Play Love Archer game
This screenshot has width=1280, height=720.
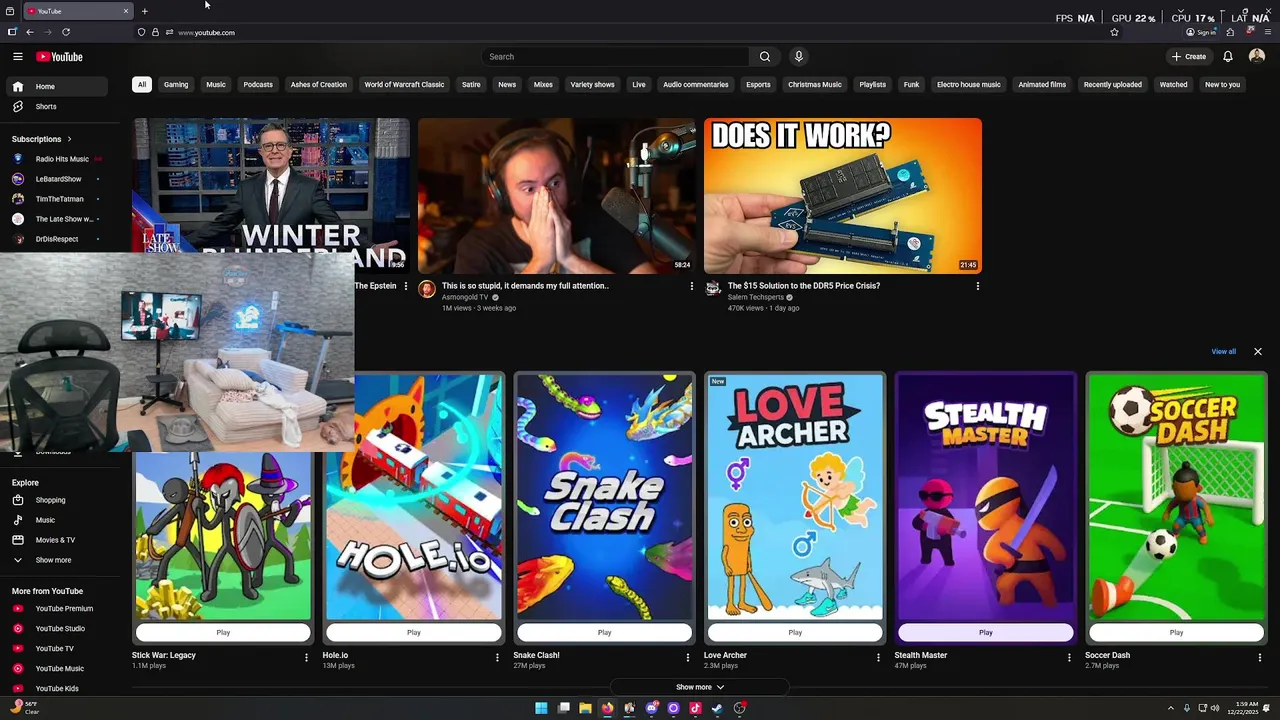coord(795,632)
